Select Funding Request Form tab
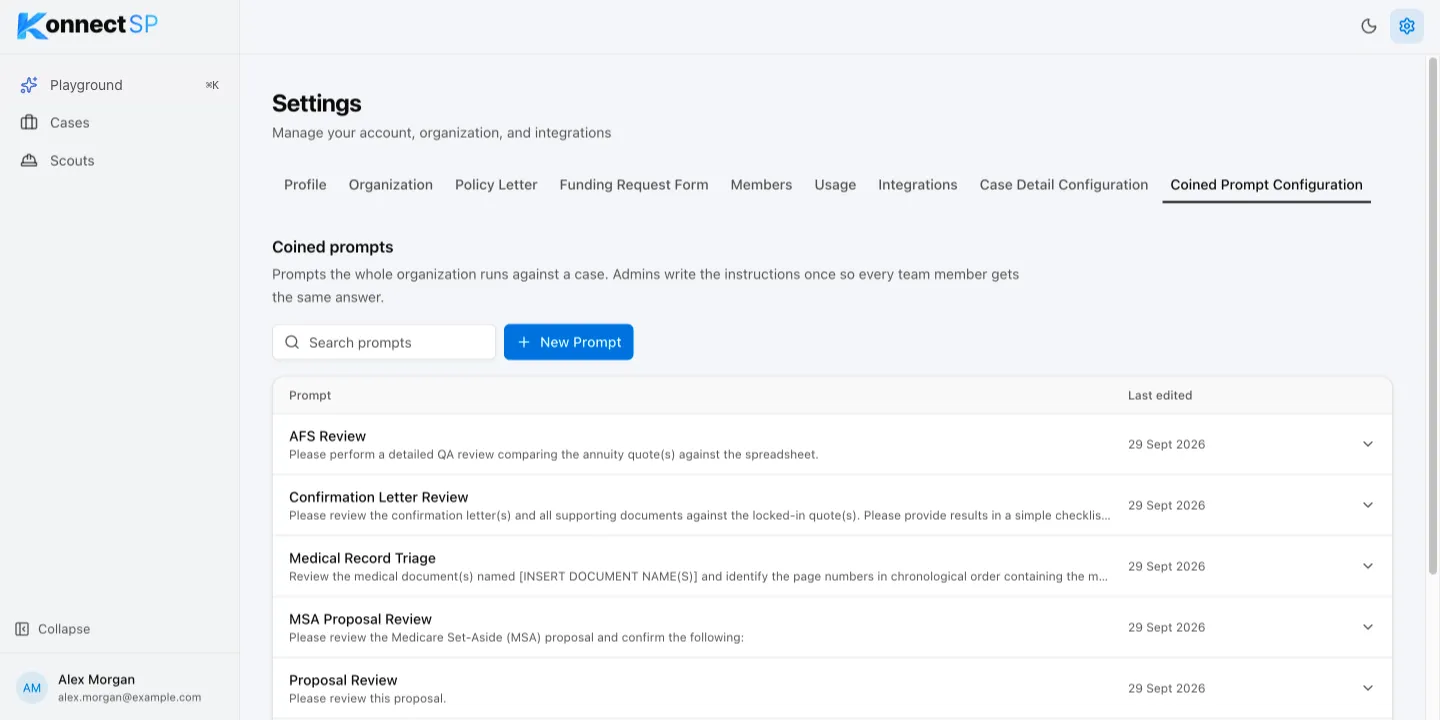 pos(634,185)
